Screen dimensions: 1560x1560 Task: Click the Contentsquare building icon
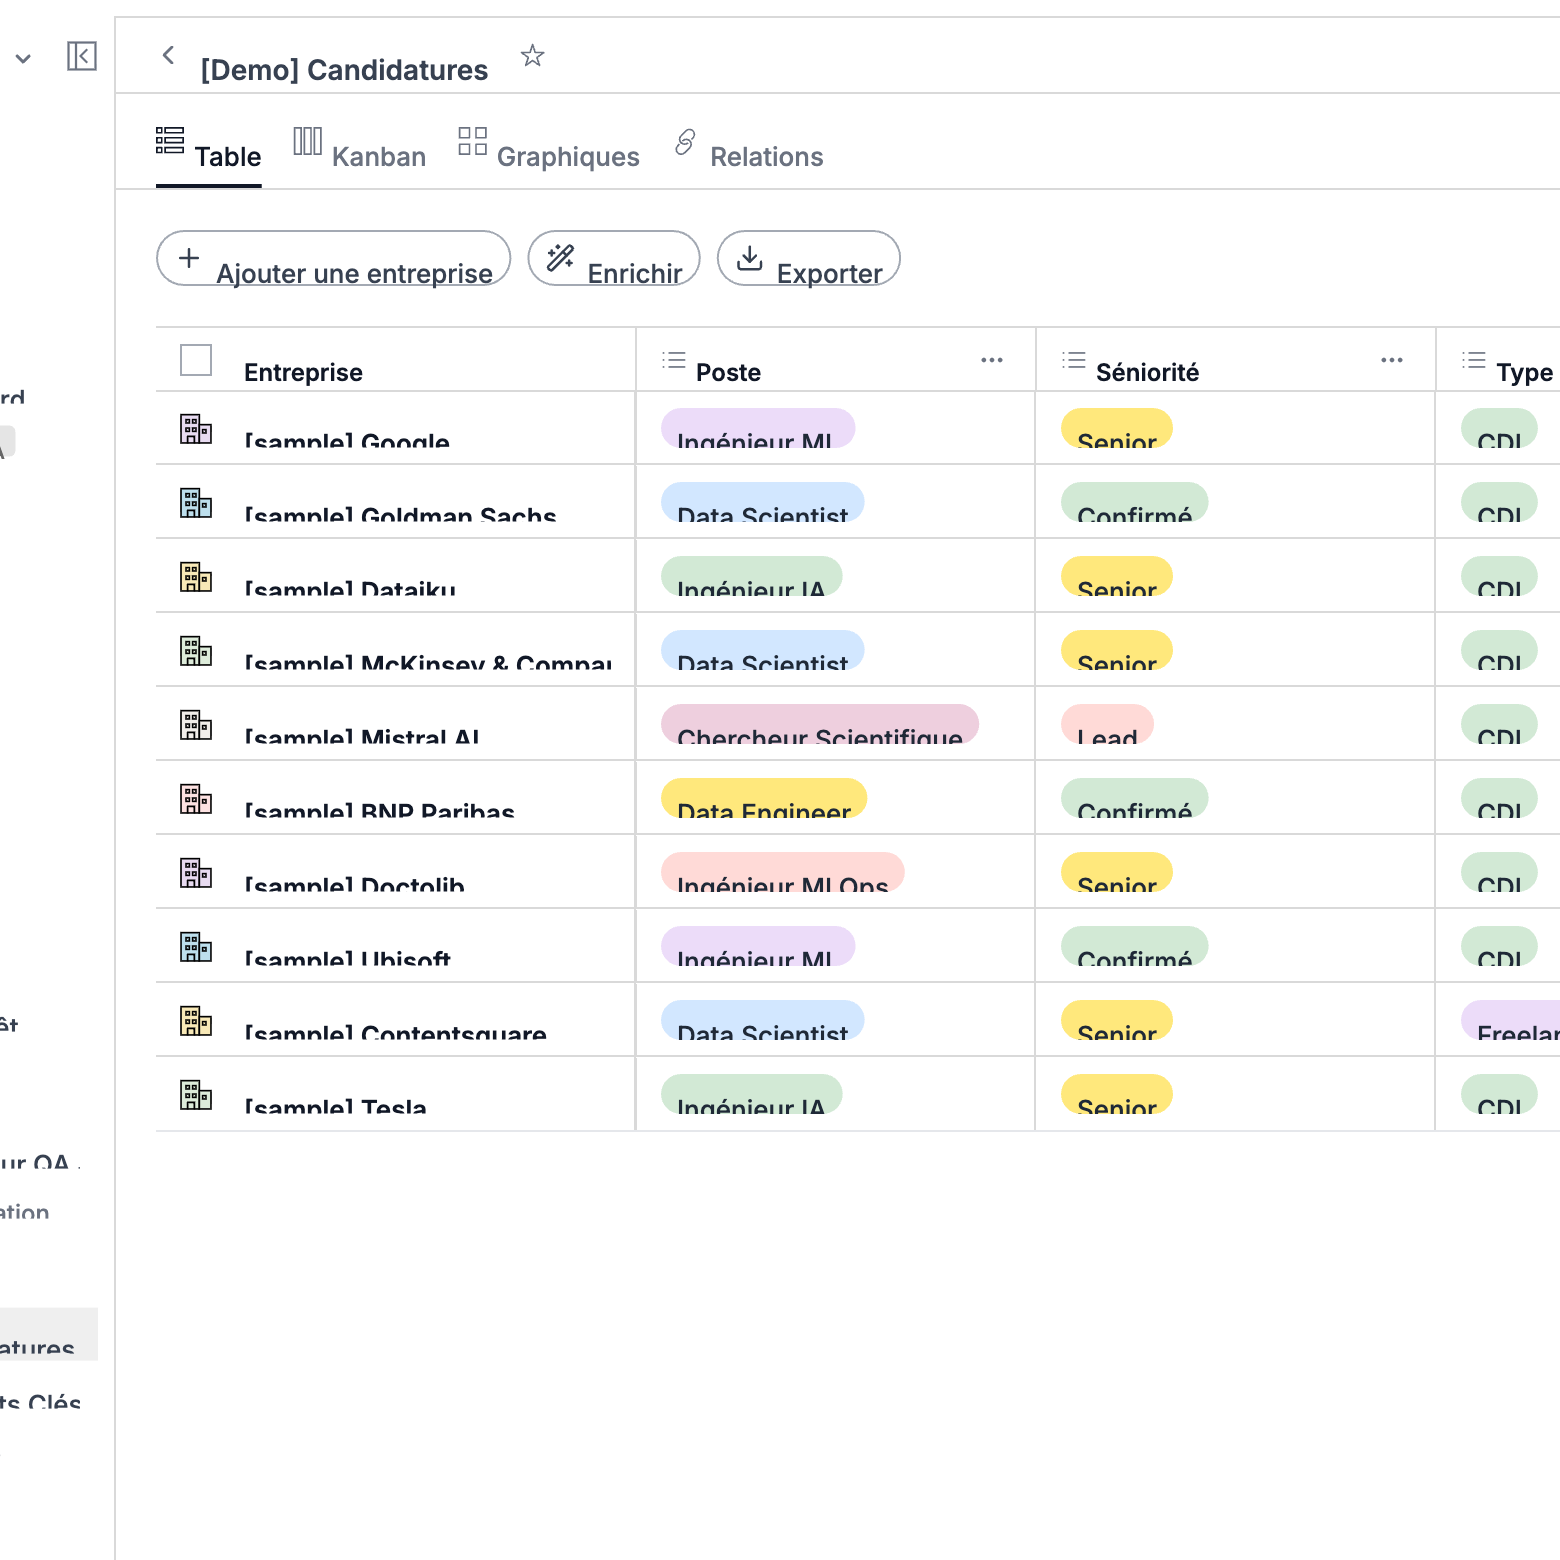(196, 1021)
